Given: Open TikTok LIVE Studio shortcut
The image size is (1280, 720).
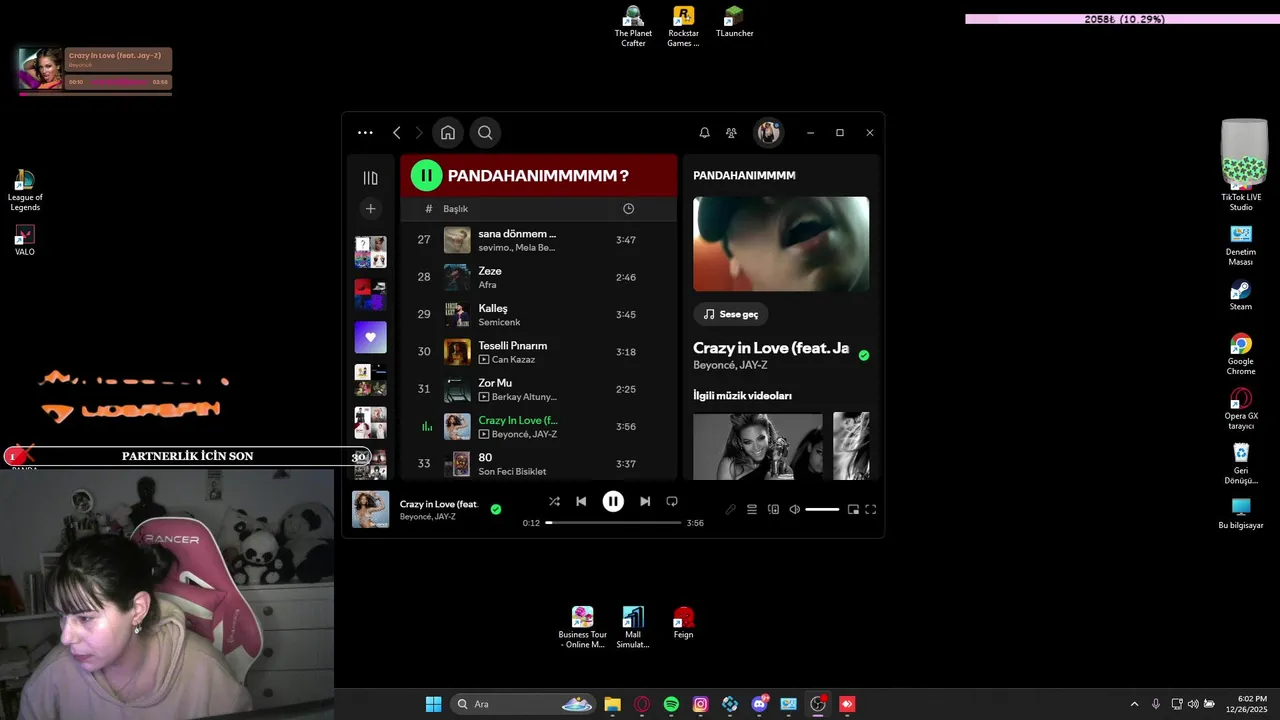Looking at the screenshot, I should (1241, 165).
